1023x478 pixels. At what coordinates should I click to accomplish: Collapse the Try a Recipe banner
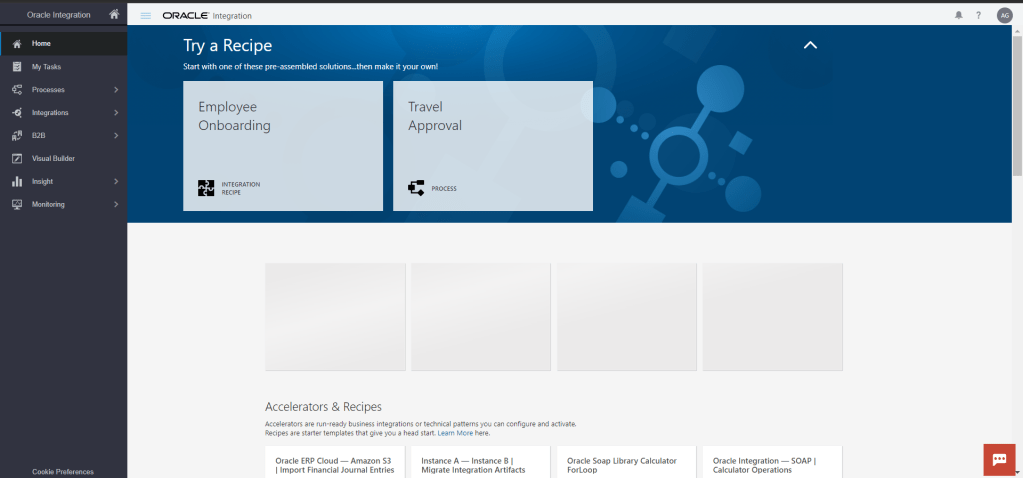(x=810, y=45)
